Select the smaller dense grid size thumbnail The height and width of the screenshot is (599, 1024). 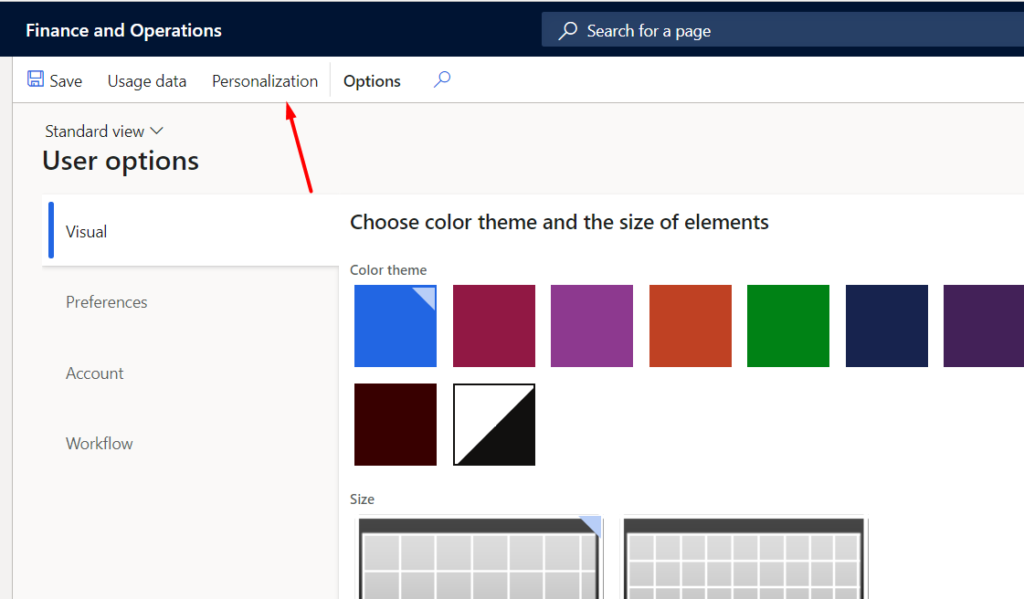point(744,557)
